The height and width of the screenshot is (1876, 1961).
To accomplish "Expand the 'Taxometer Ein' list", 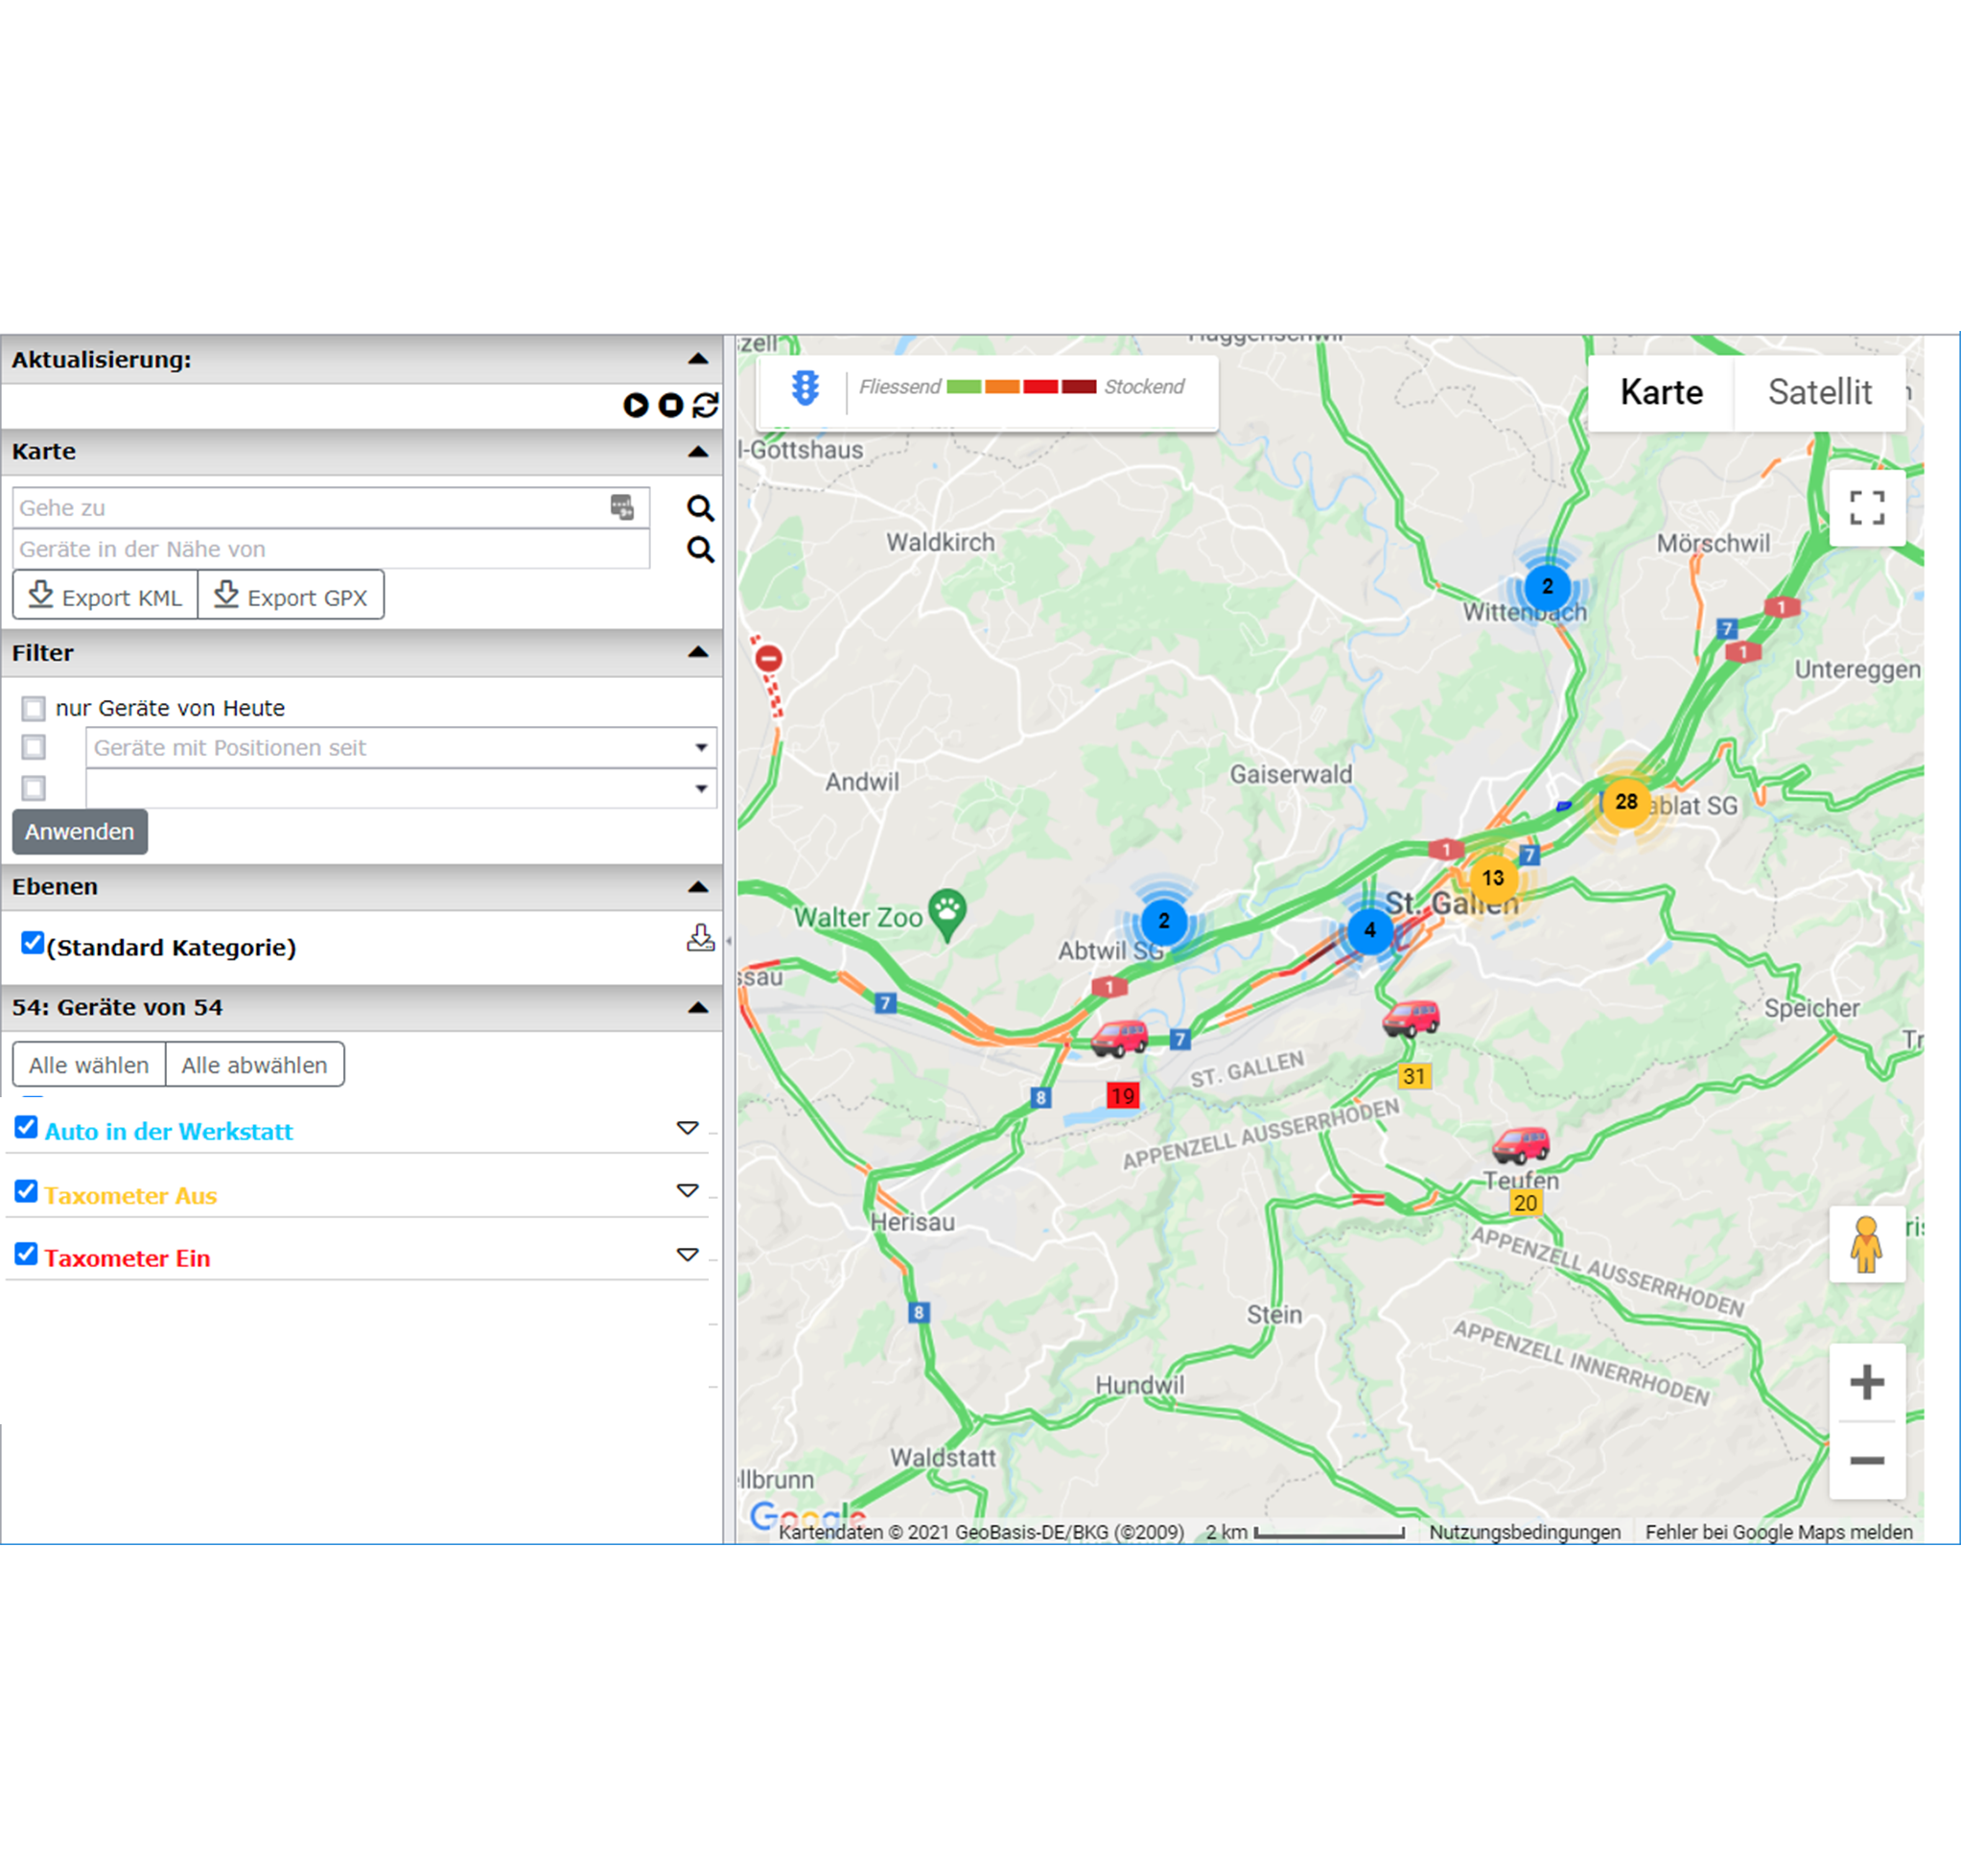I will tap(687, 1255).
